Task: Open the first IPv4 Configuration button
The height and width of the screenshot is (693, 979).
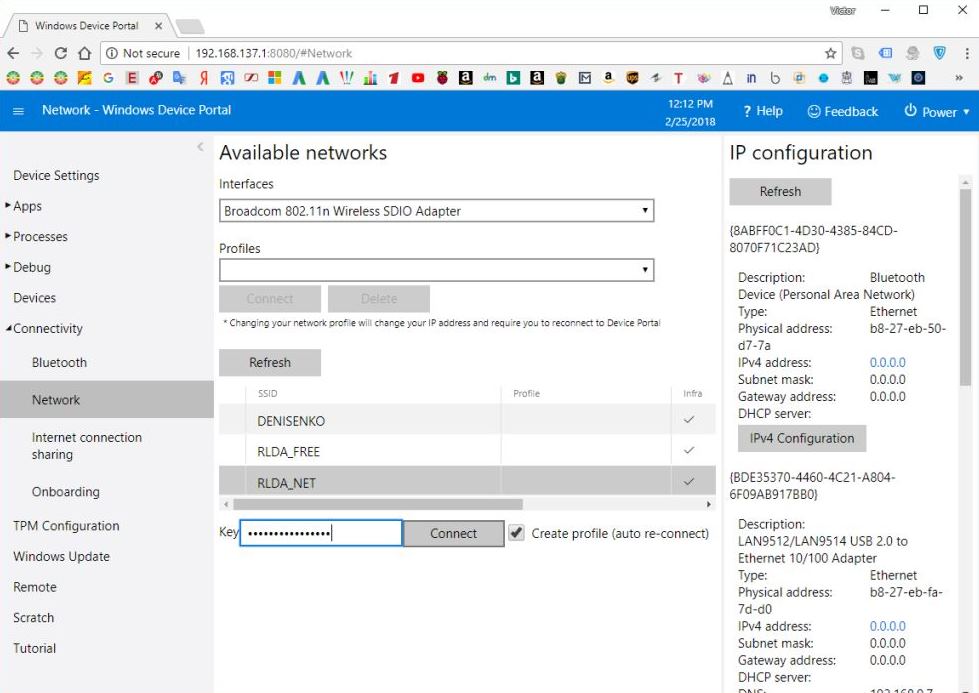Action: pos(802,438)
